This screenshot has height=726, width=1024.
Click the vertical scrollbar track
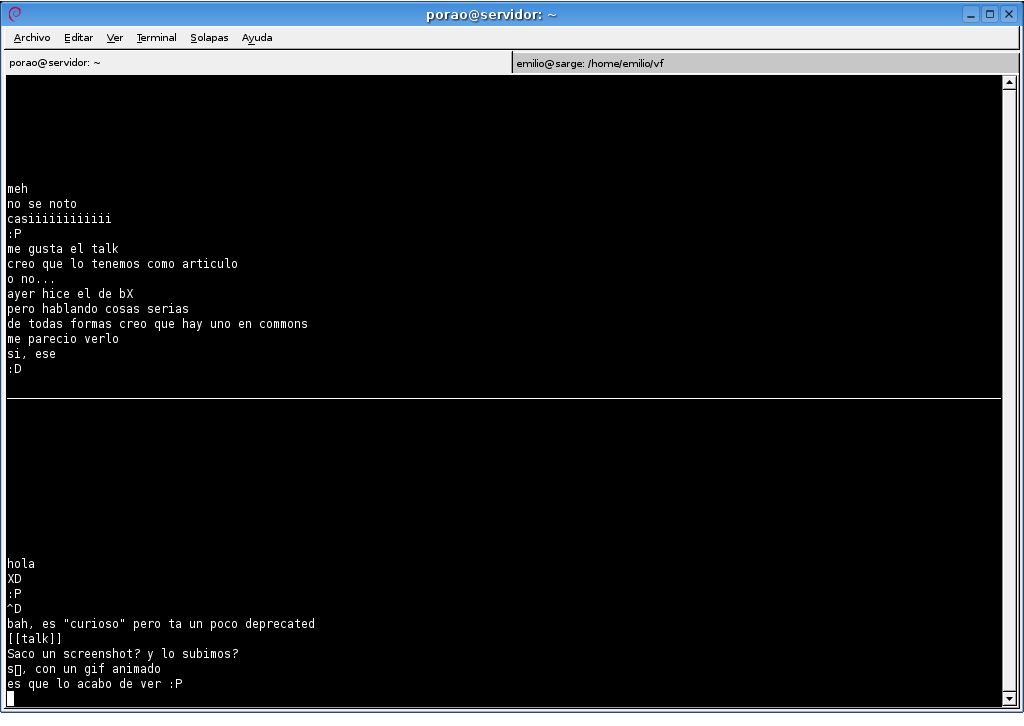pyautogui.click(x=1009, y=390)
